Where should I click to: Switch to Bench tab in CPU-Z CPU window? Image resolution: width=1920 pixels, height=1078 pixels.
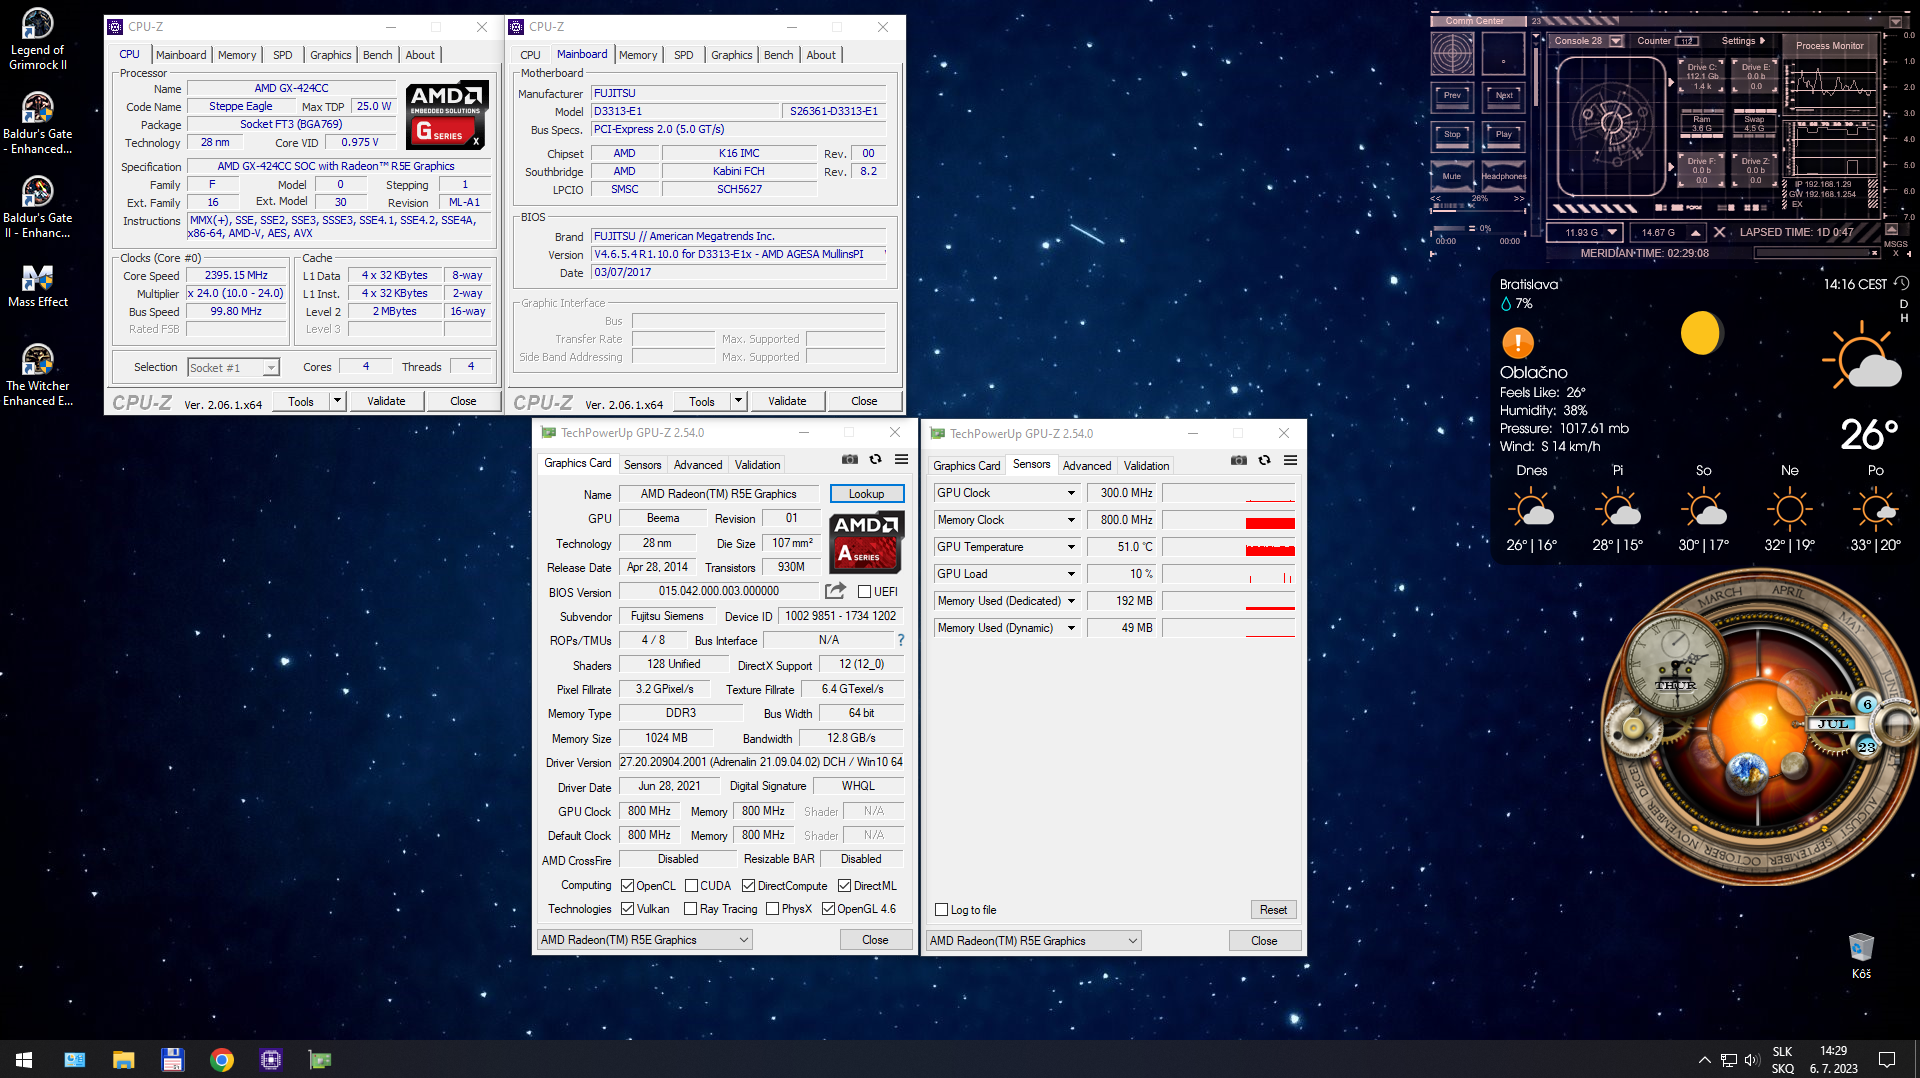(x=377, y=55)
